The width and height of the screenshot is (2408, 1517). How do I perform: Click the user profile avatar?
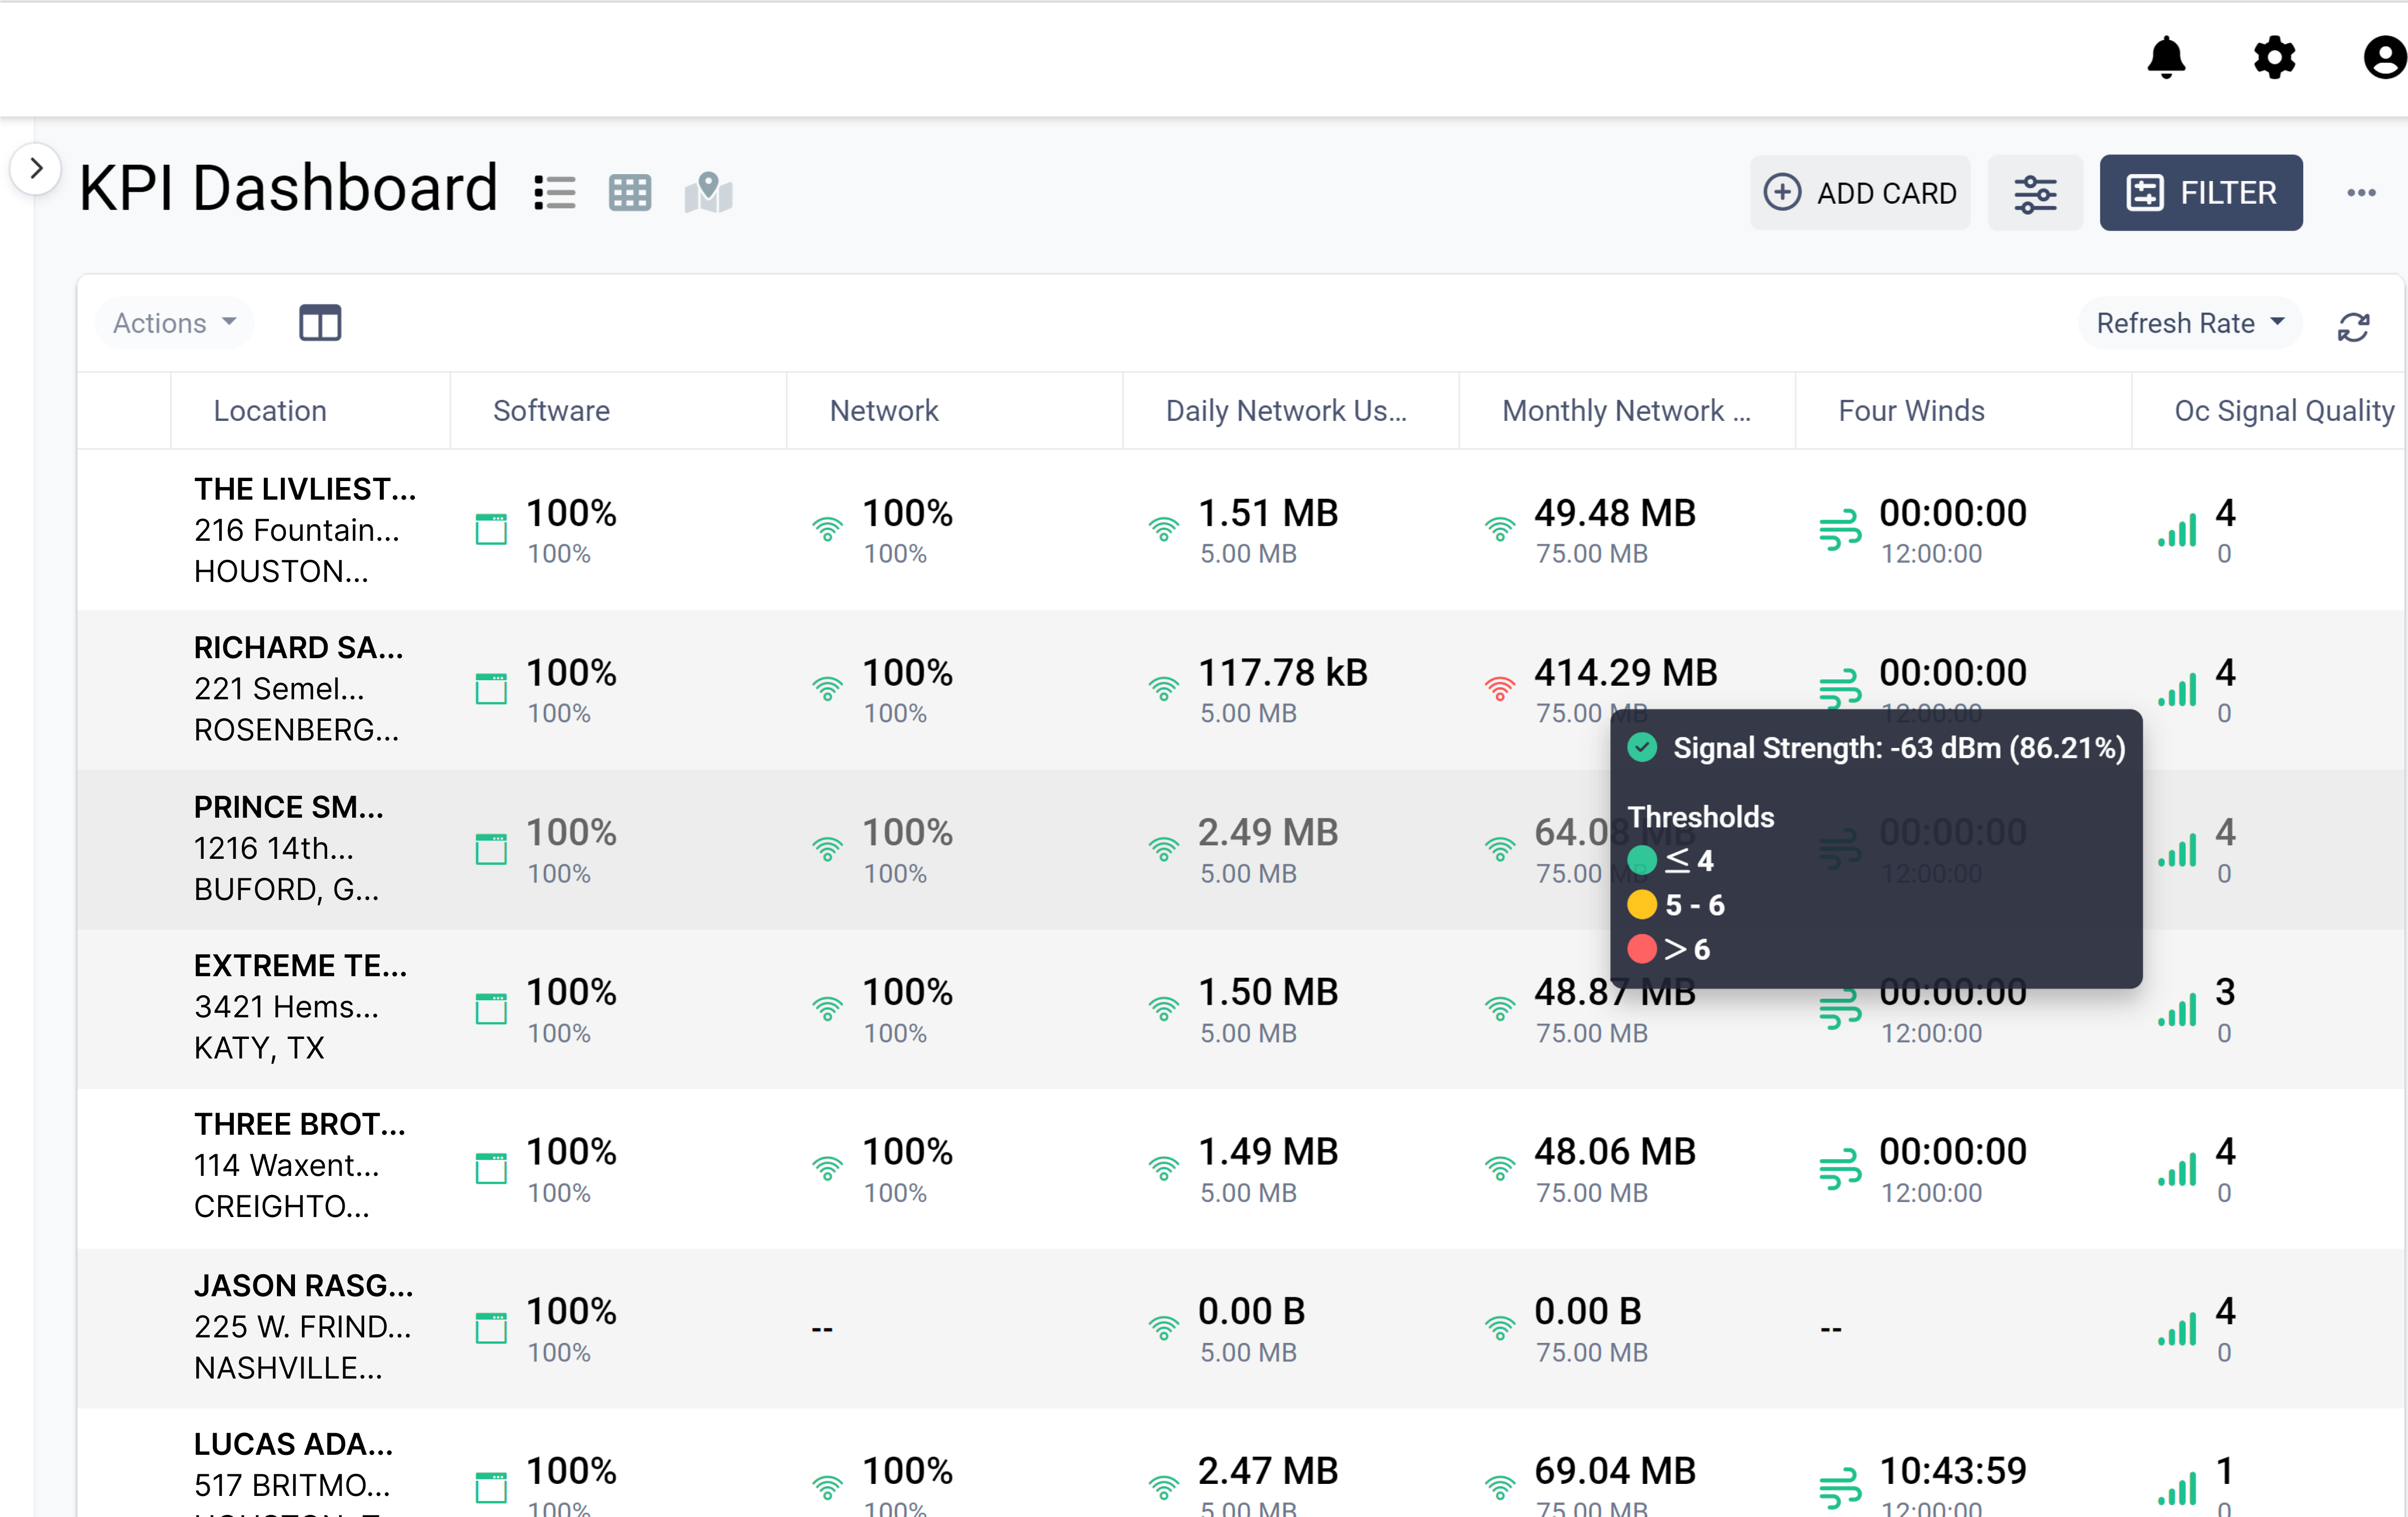(x=2383, y=58)
